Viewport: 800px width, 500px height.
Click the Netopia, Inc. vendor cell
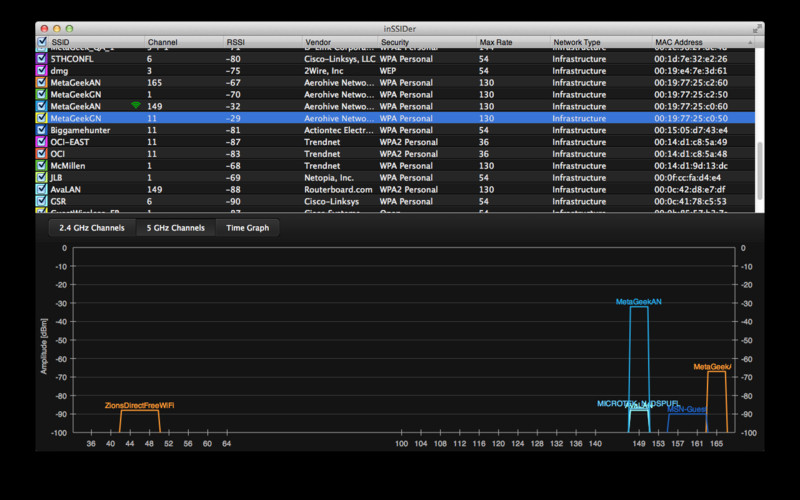(329, 178)
